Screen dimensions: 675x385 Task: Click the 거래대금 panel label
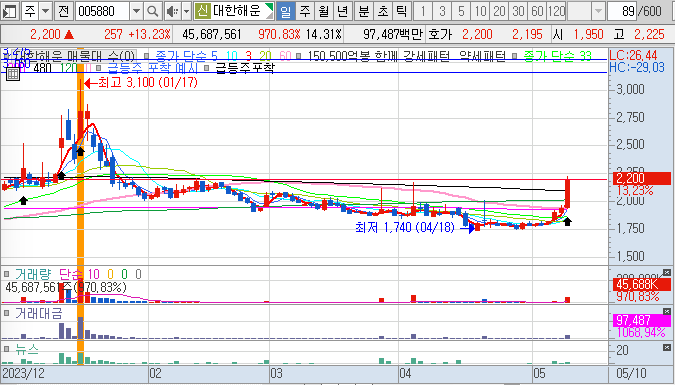[38, 313]
